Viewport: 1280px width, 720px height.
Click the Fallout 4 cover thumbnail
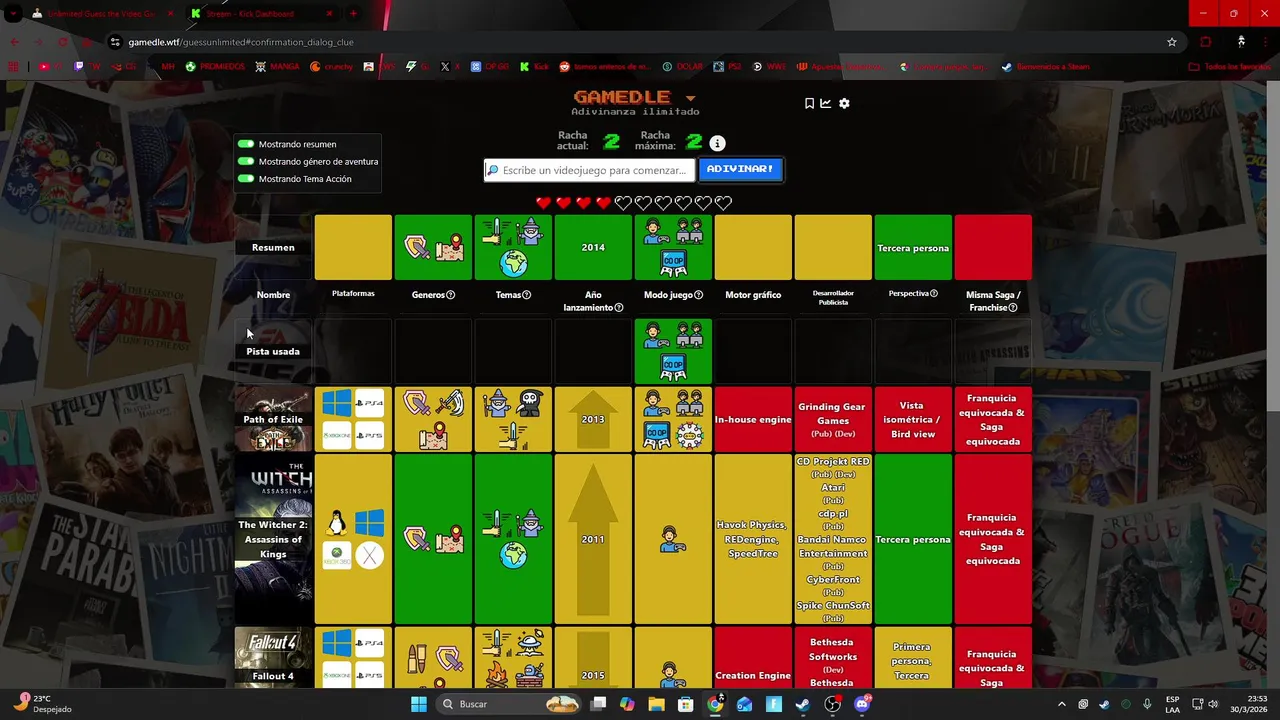pos(273,657)
